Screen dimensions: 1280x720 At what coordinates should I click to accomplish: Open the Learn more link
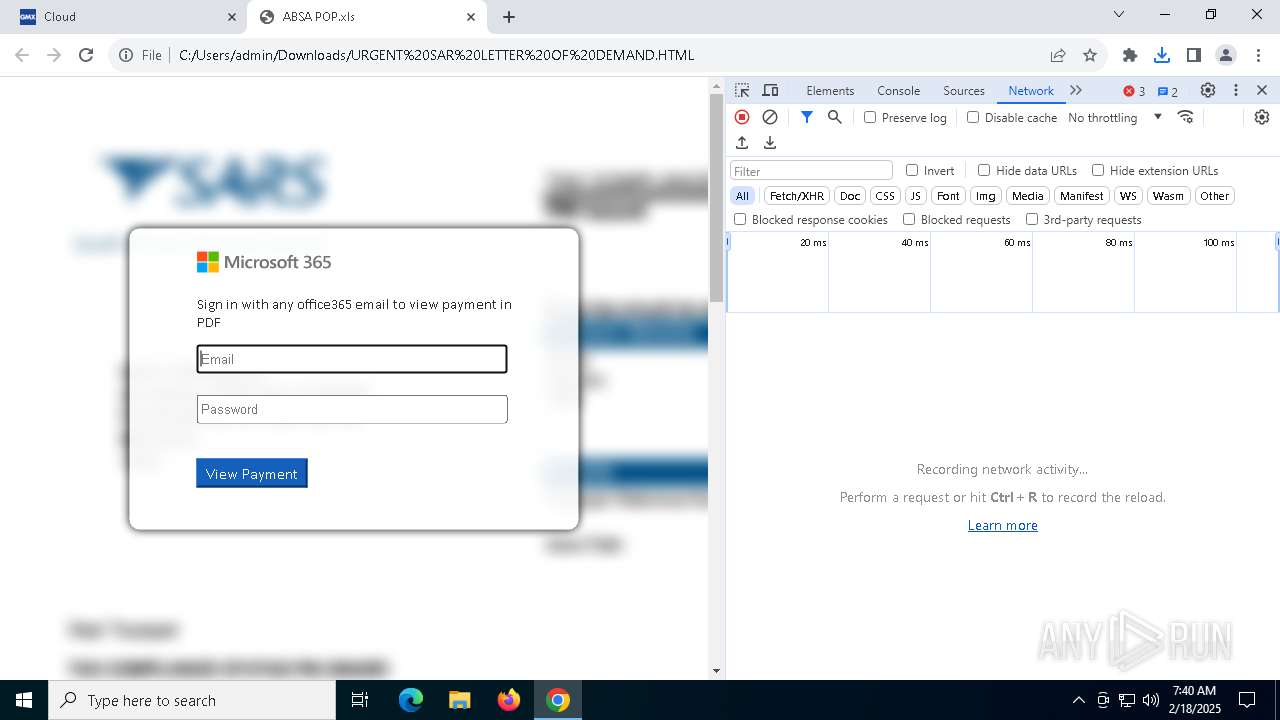pos(1002,525)
